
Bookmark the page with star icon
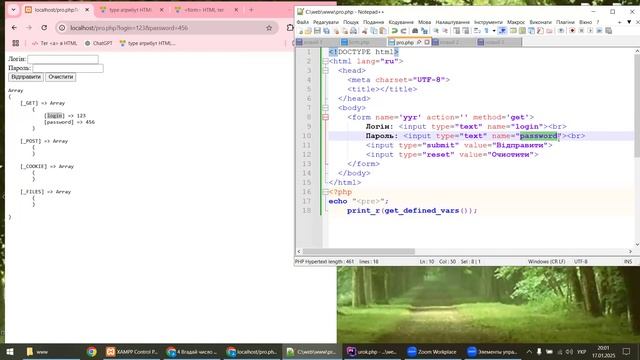(269, 28)
